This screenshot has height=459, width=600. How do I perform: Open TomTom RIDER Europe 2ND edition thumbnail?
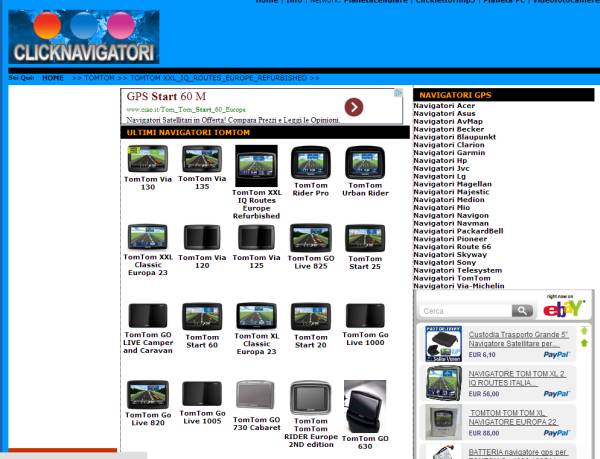coord(311,397)
